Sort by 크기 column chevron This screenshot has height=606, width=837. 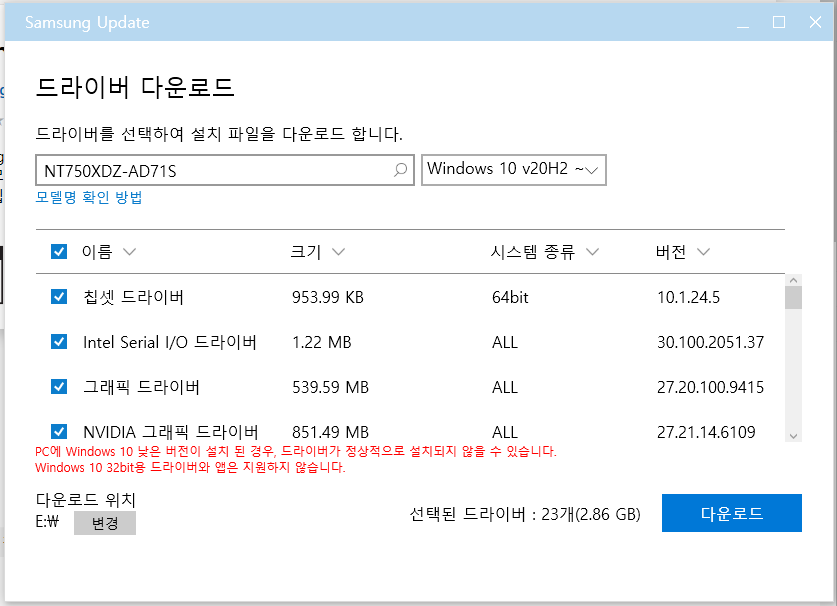pos(338,251)
